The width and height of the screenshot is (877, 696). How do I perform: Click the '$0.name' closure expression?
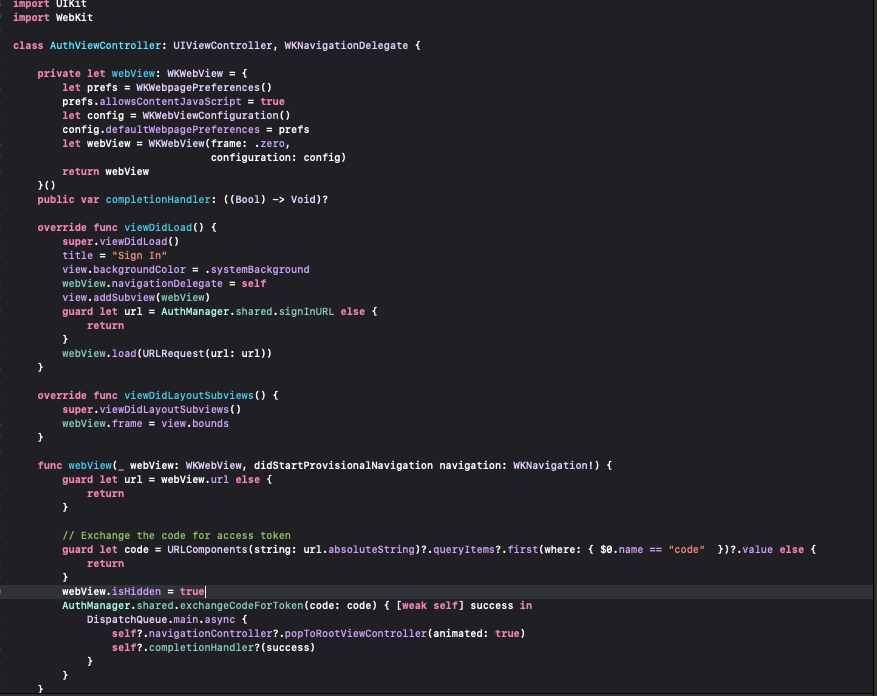tap(621, 549)
